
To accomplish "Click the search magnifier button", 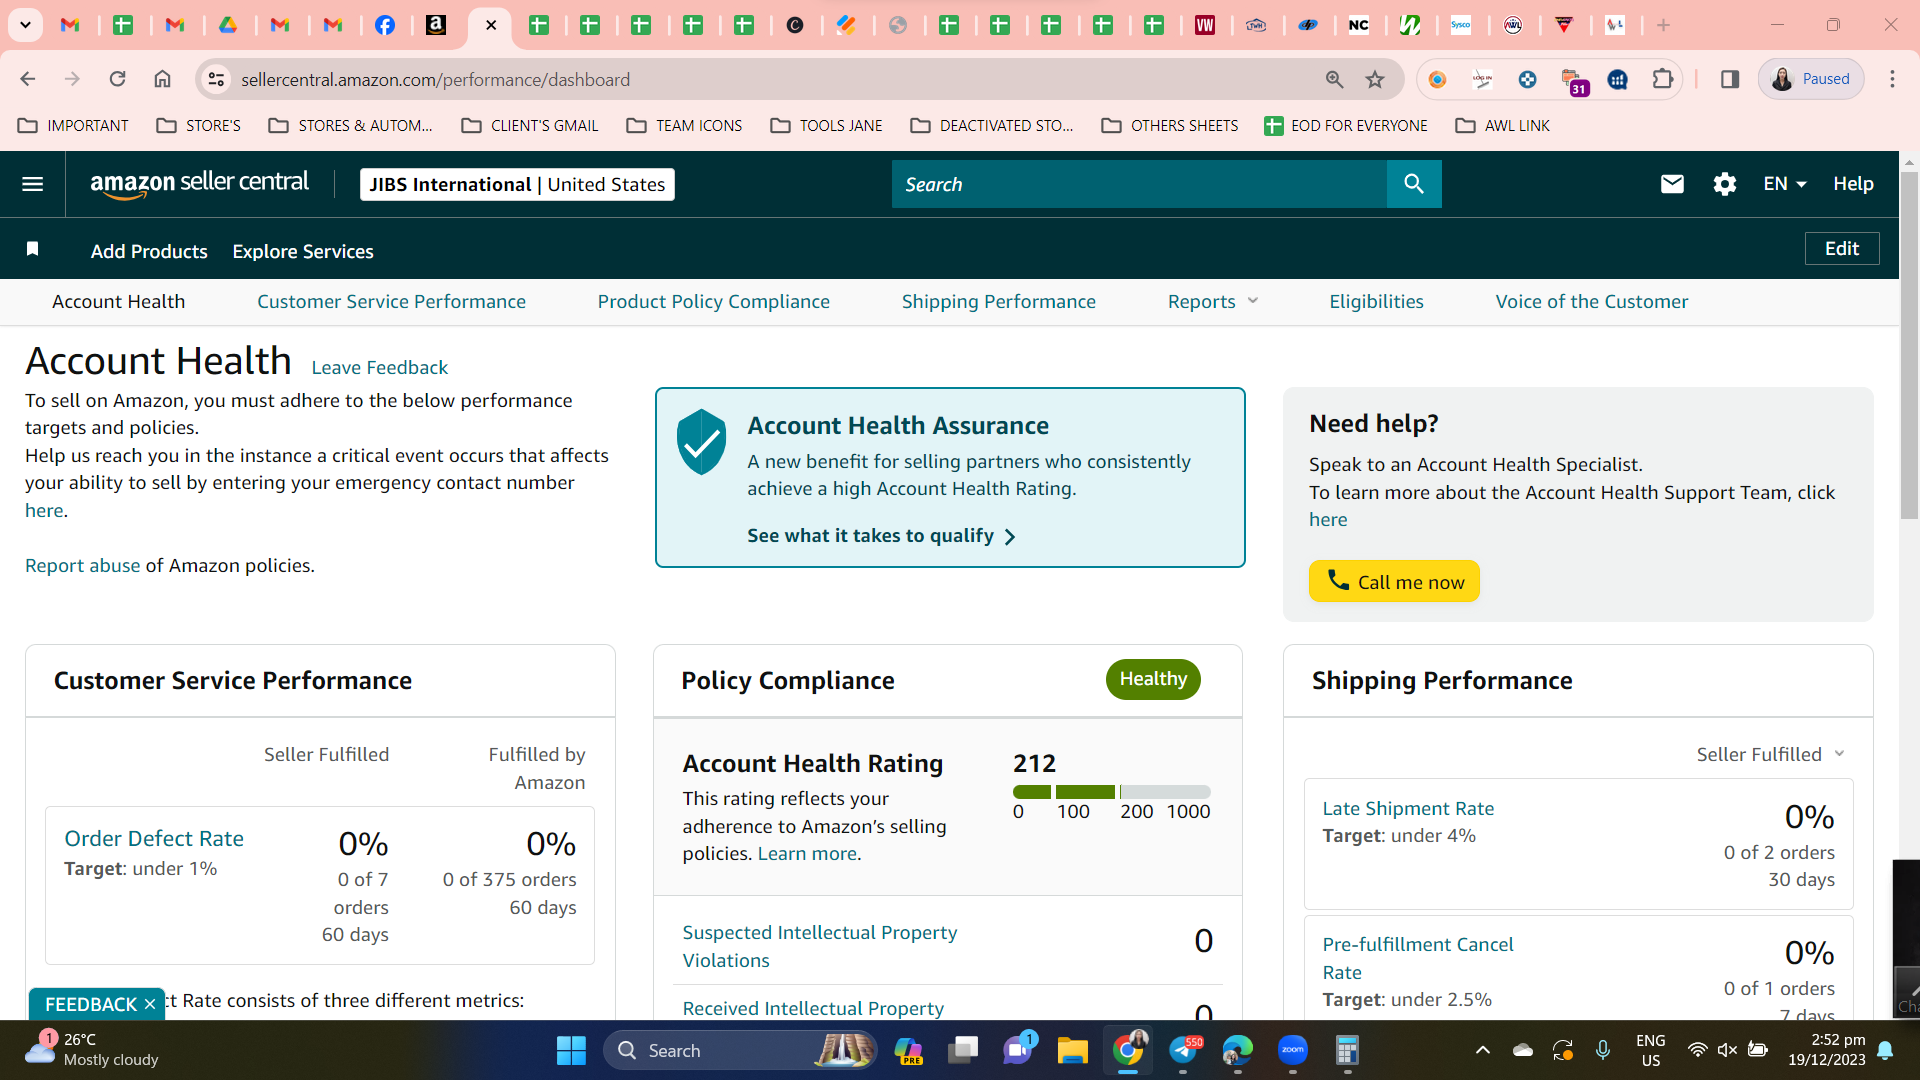I will click(1414, 184).
